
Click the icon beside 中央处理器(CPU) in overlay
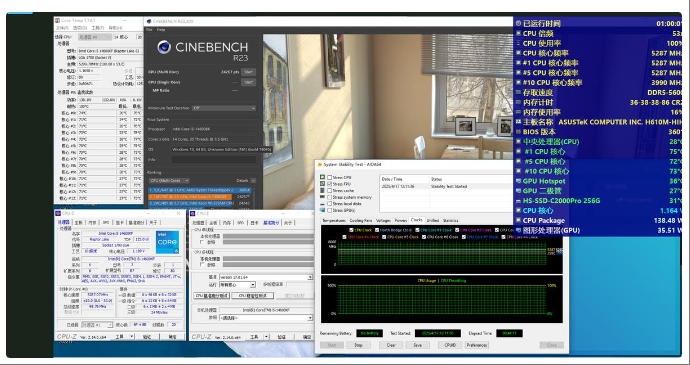[x=518, y=142]
